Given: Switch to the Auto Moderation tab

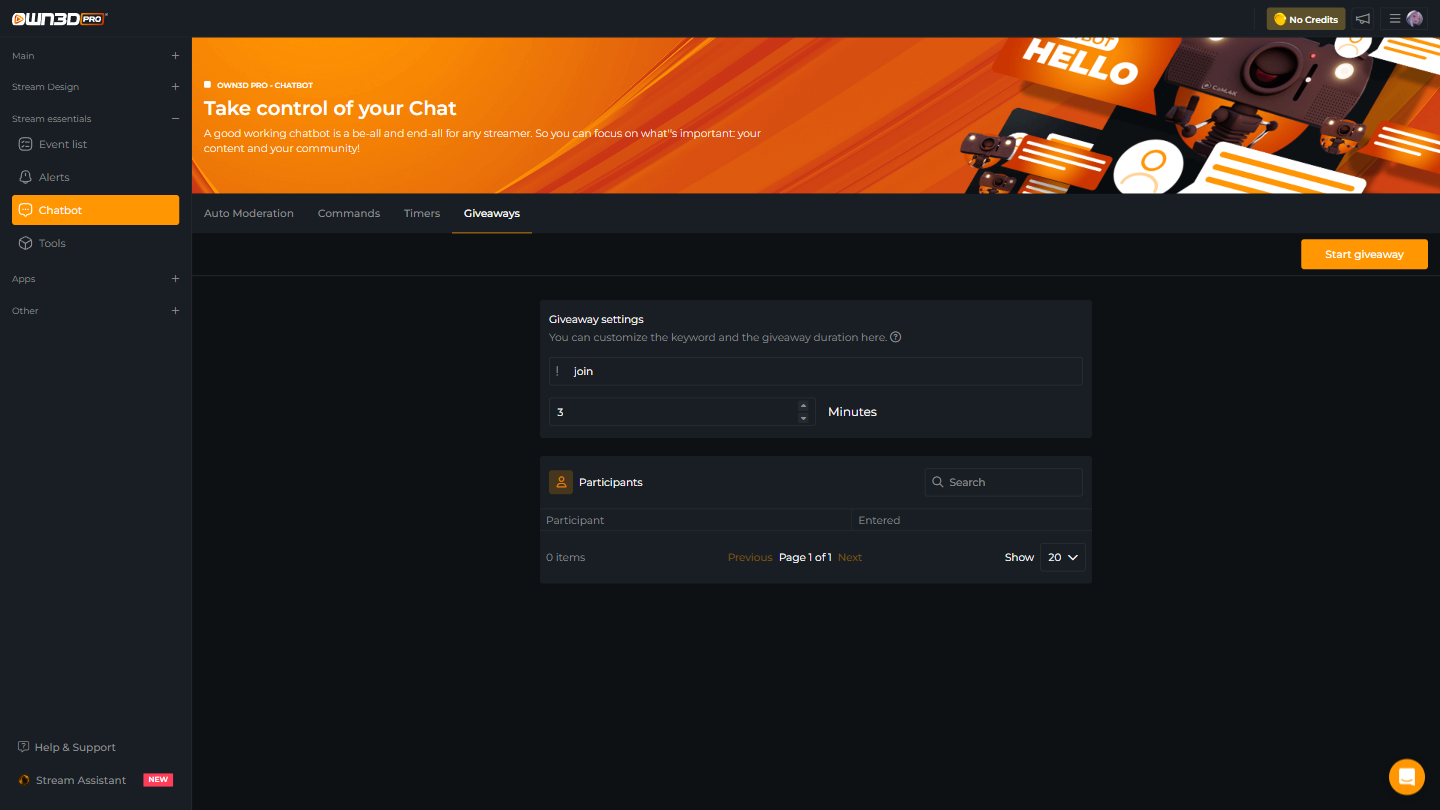Looking at the screenshot, I should [x=249, y=213].
